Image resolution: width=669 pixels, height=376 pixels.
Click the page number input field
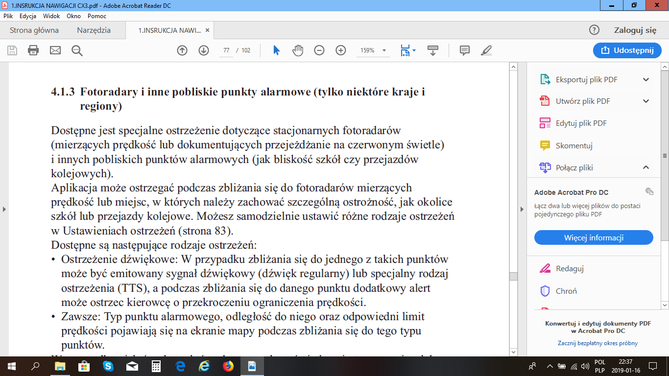coord(226,50)
